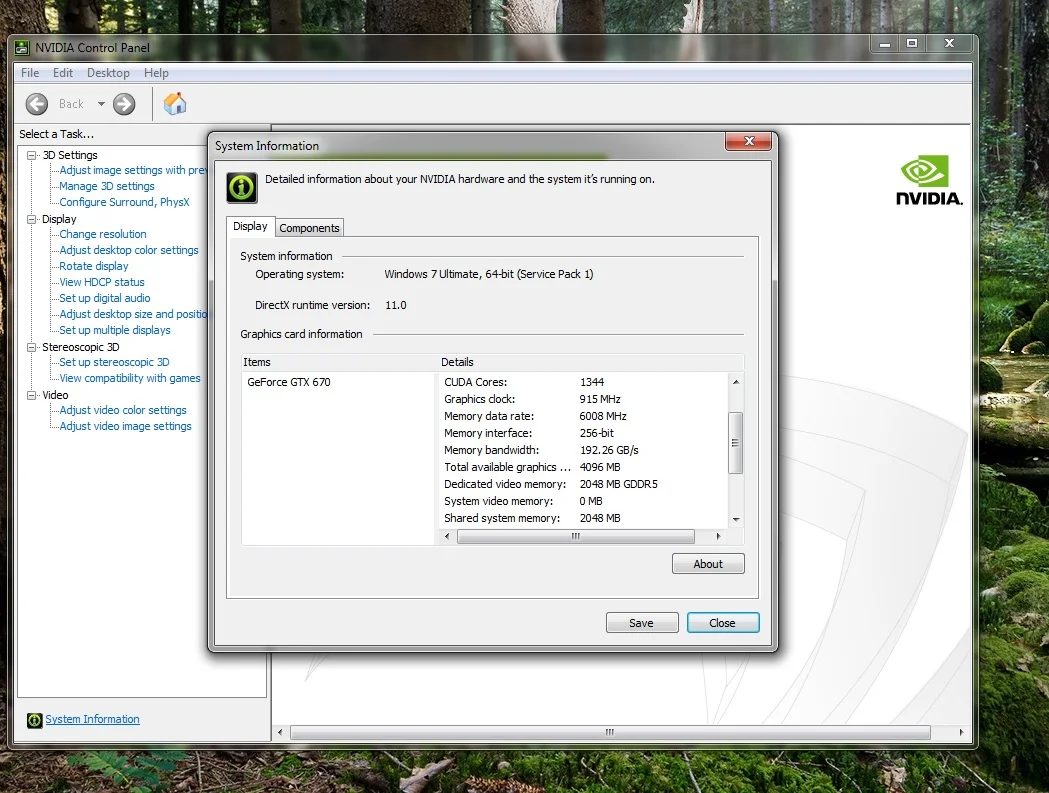1049x793 pixels.
Task: Click the System Information icon at bottom-left
Action: click(34, 720)
